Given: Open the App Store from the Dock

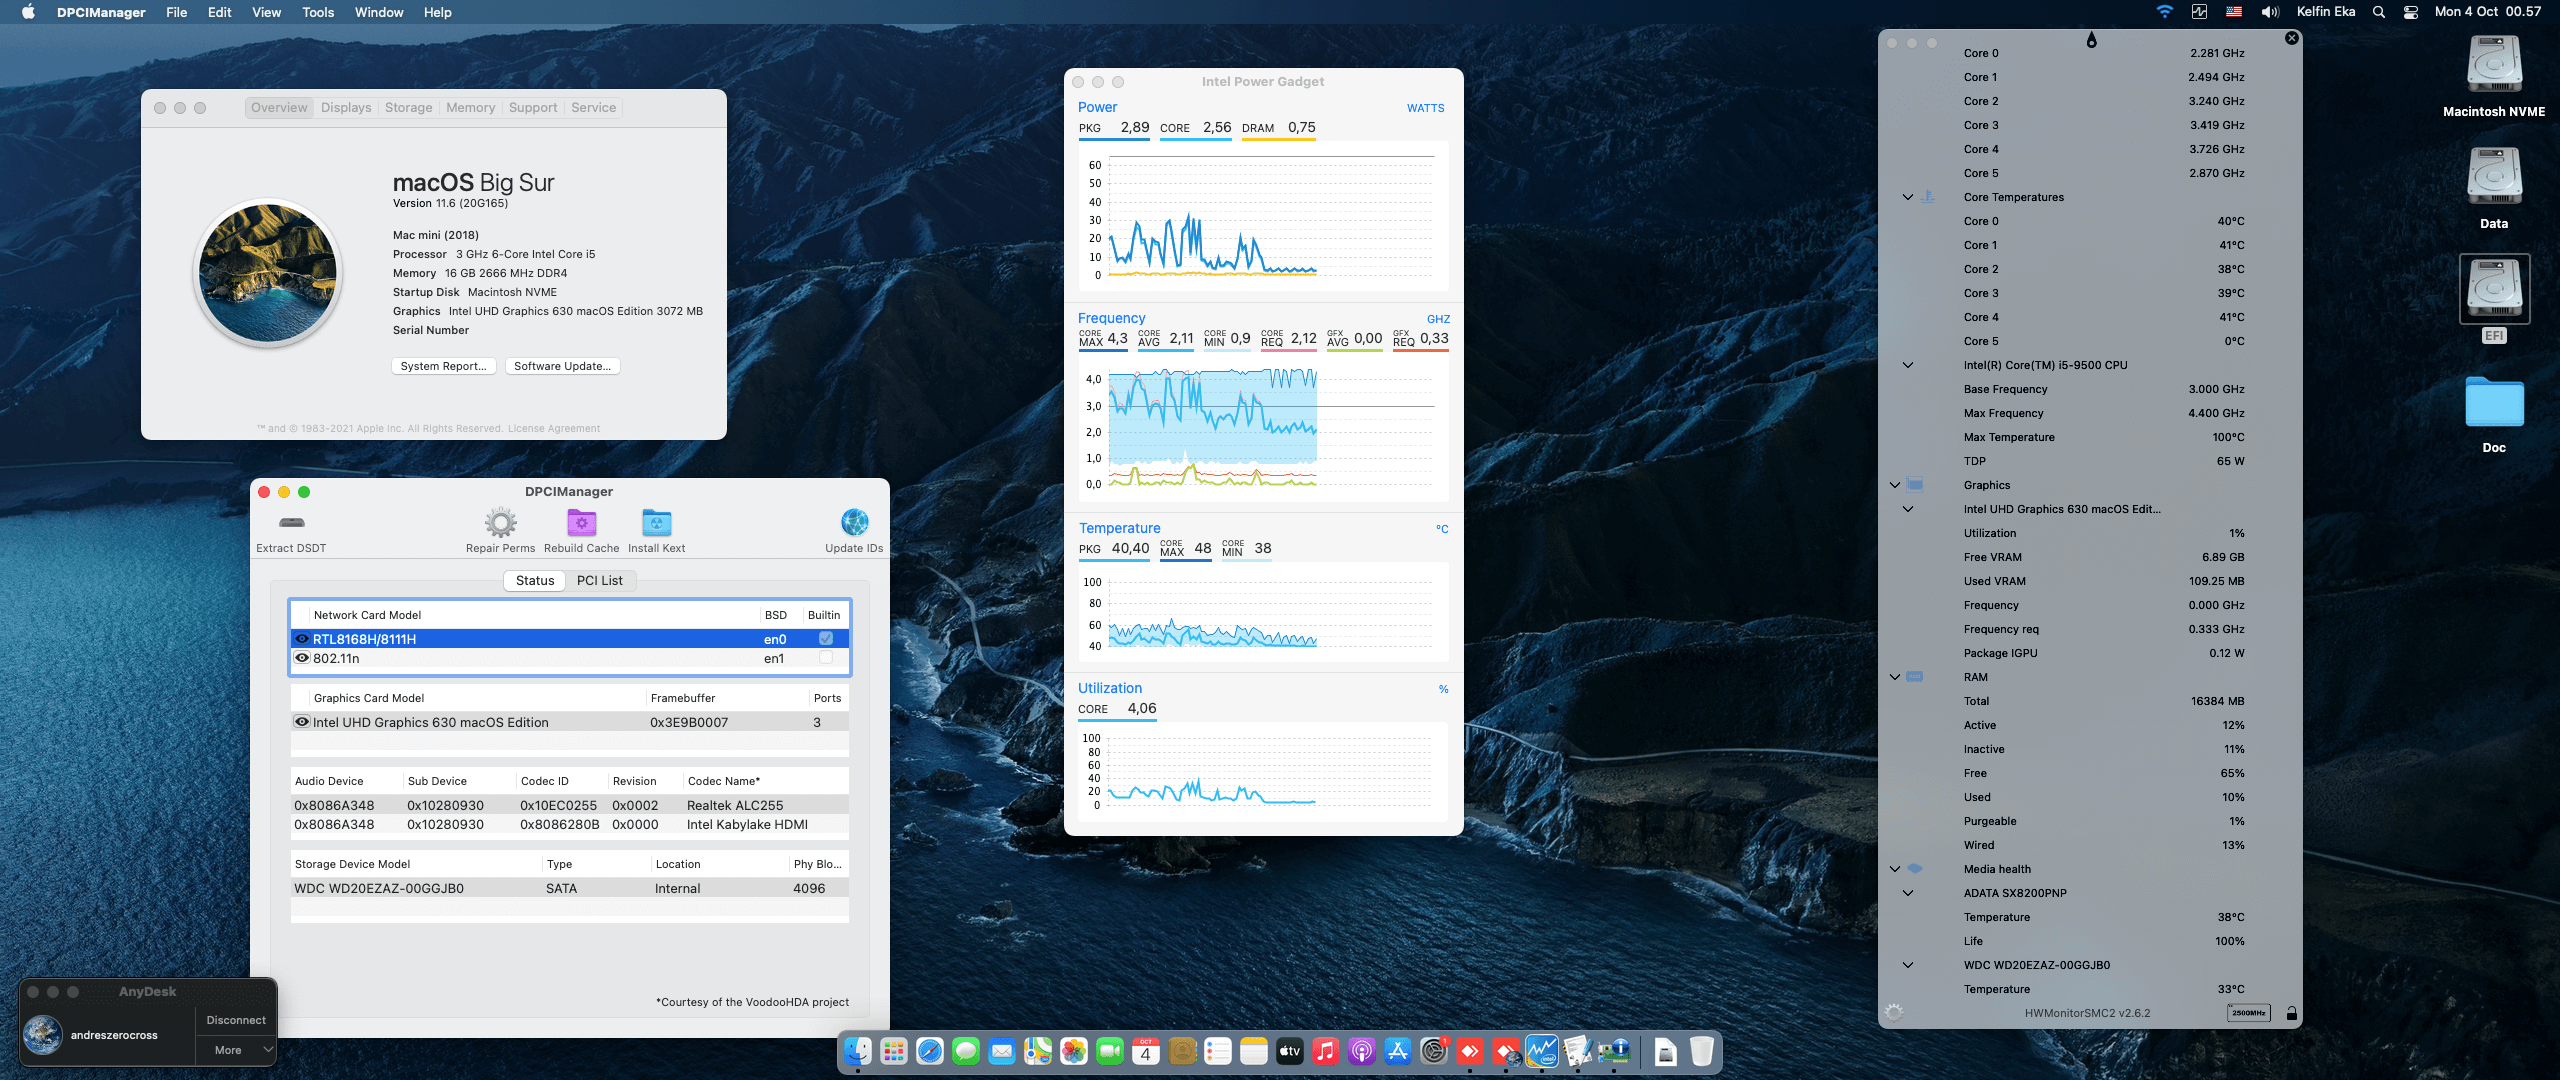Looking at the screenshot, I should [1397, 1051].
